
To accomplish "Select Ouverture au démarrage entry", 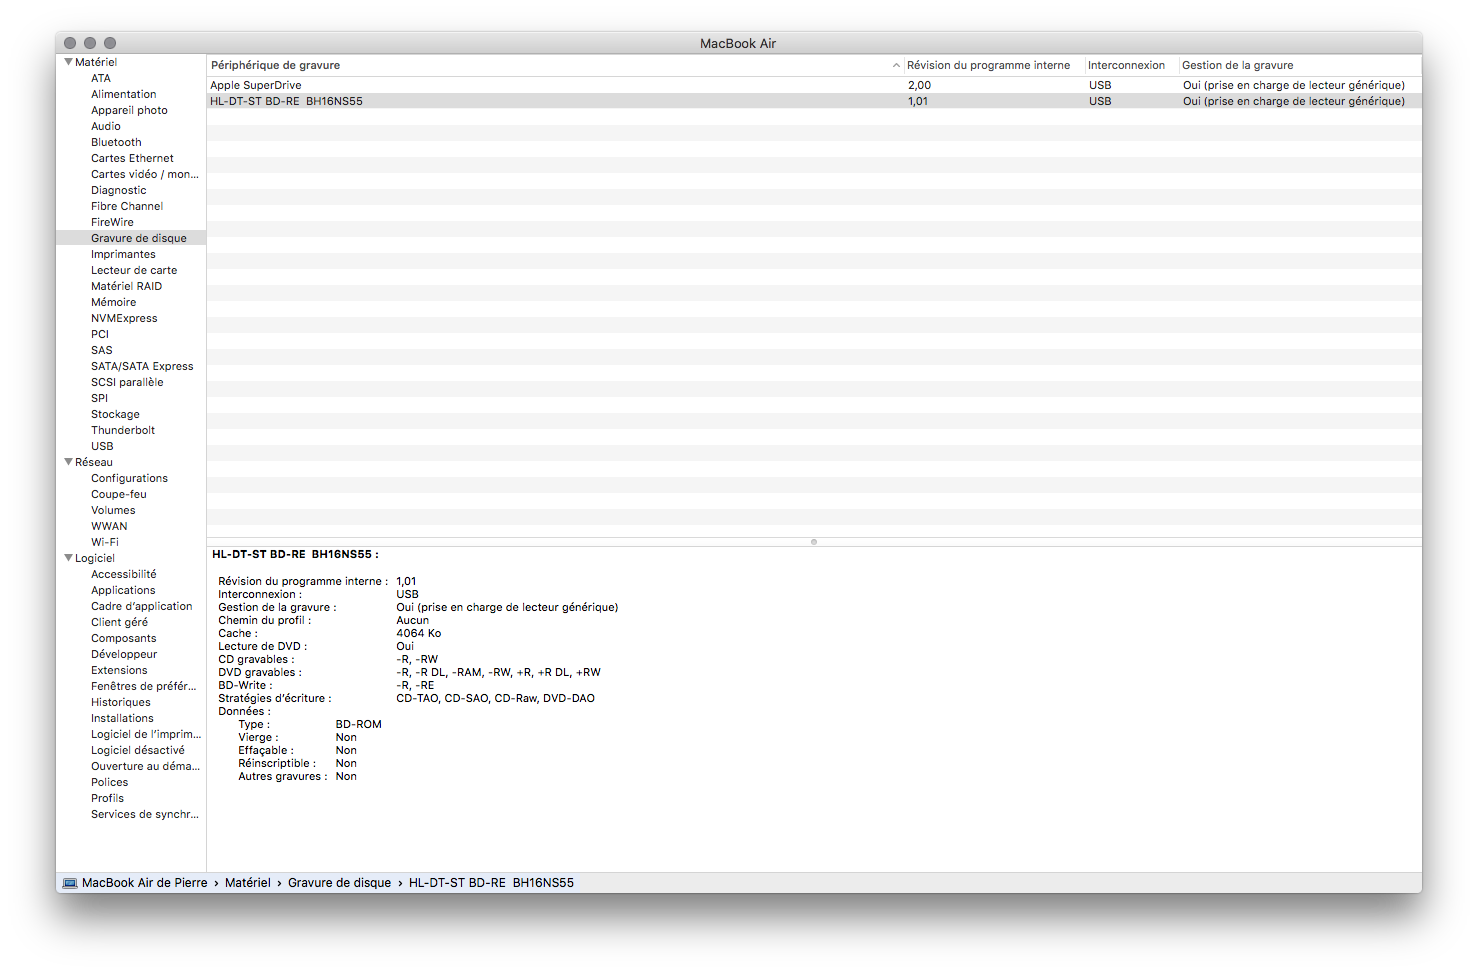I will [146, 766].
